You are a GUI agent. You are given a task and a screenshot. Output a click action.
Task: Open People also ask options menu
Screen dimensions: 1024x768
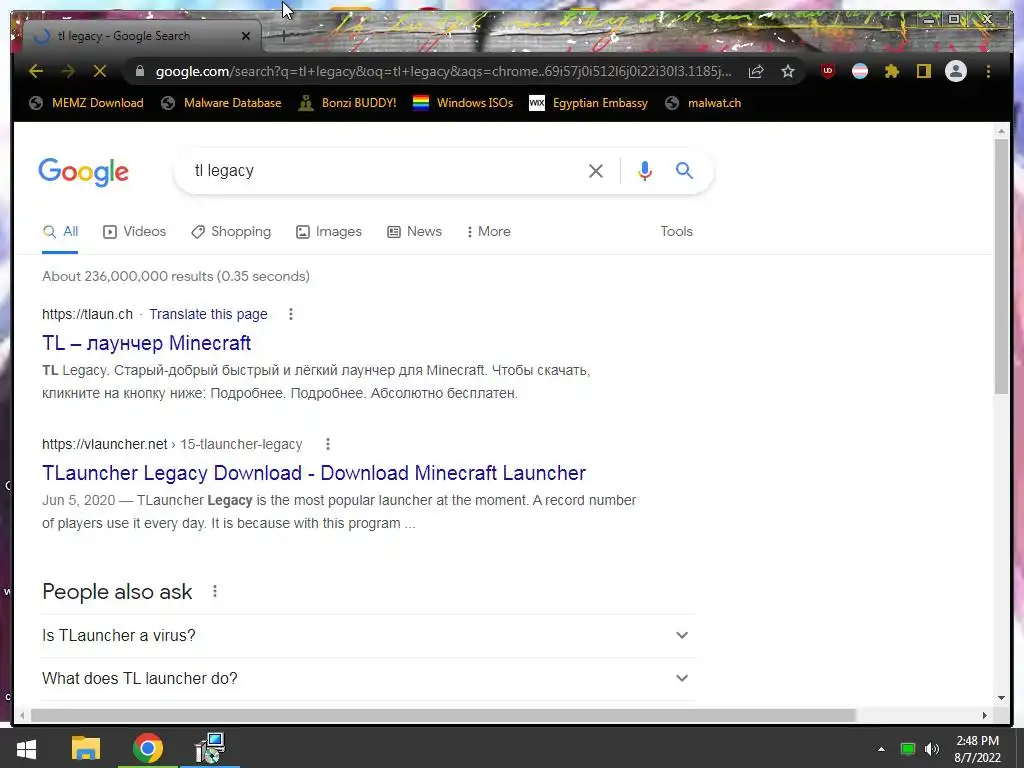(214, 592)
